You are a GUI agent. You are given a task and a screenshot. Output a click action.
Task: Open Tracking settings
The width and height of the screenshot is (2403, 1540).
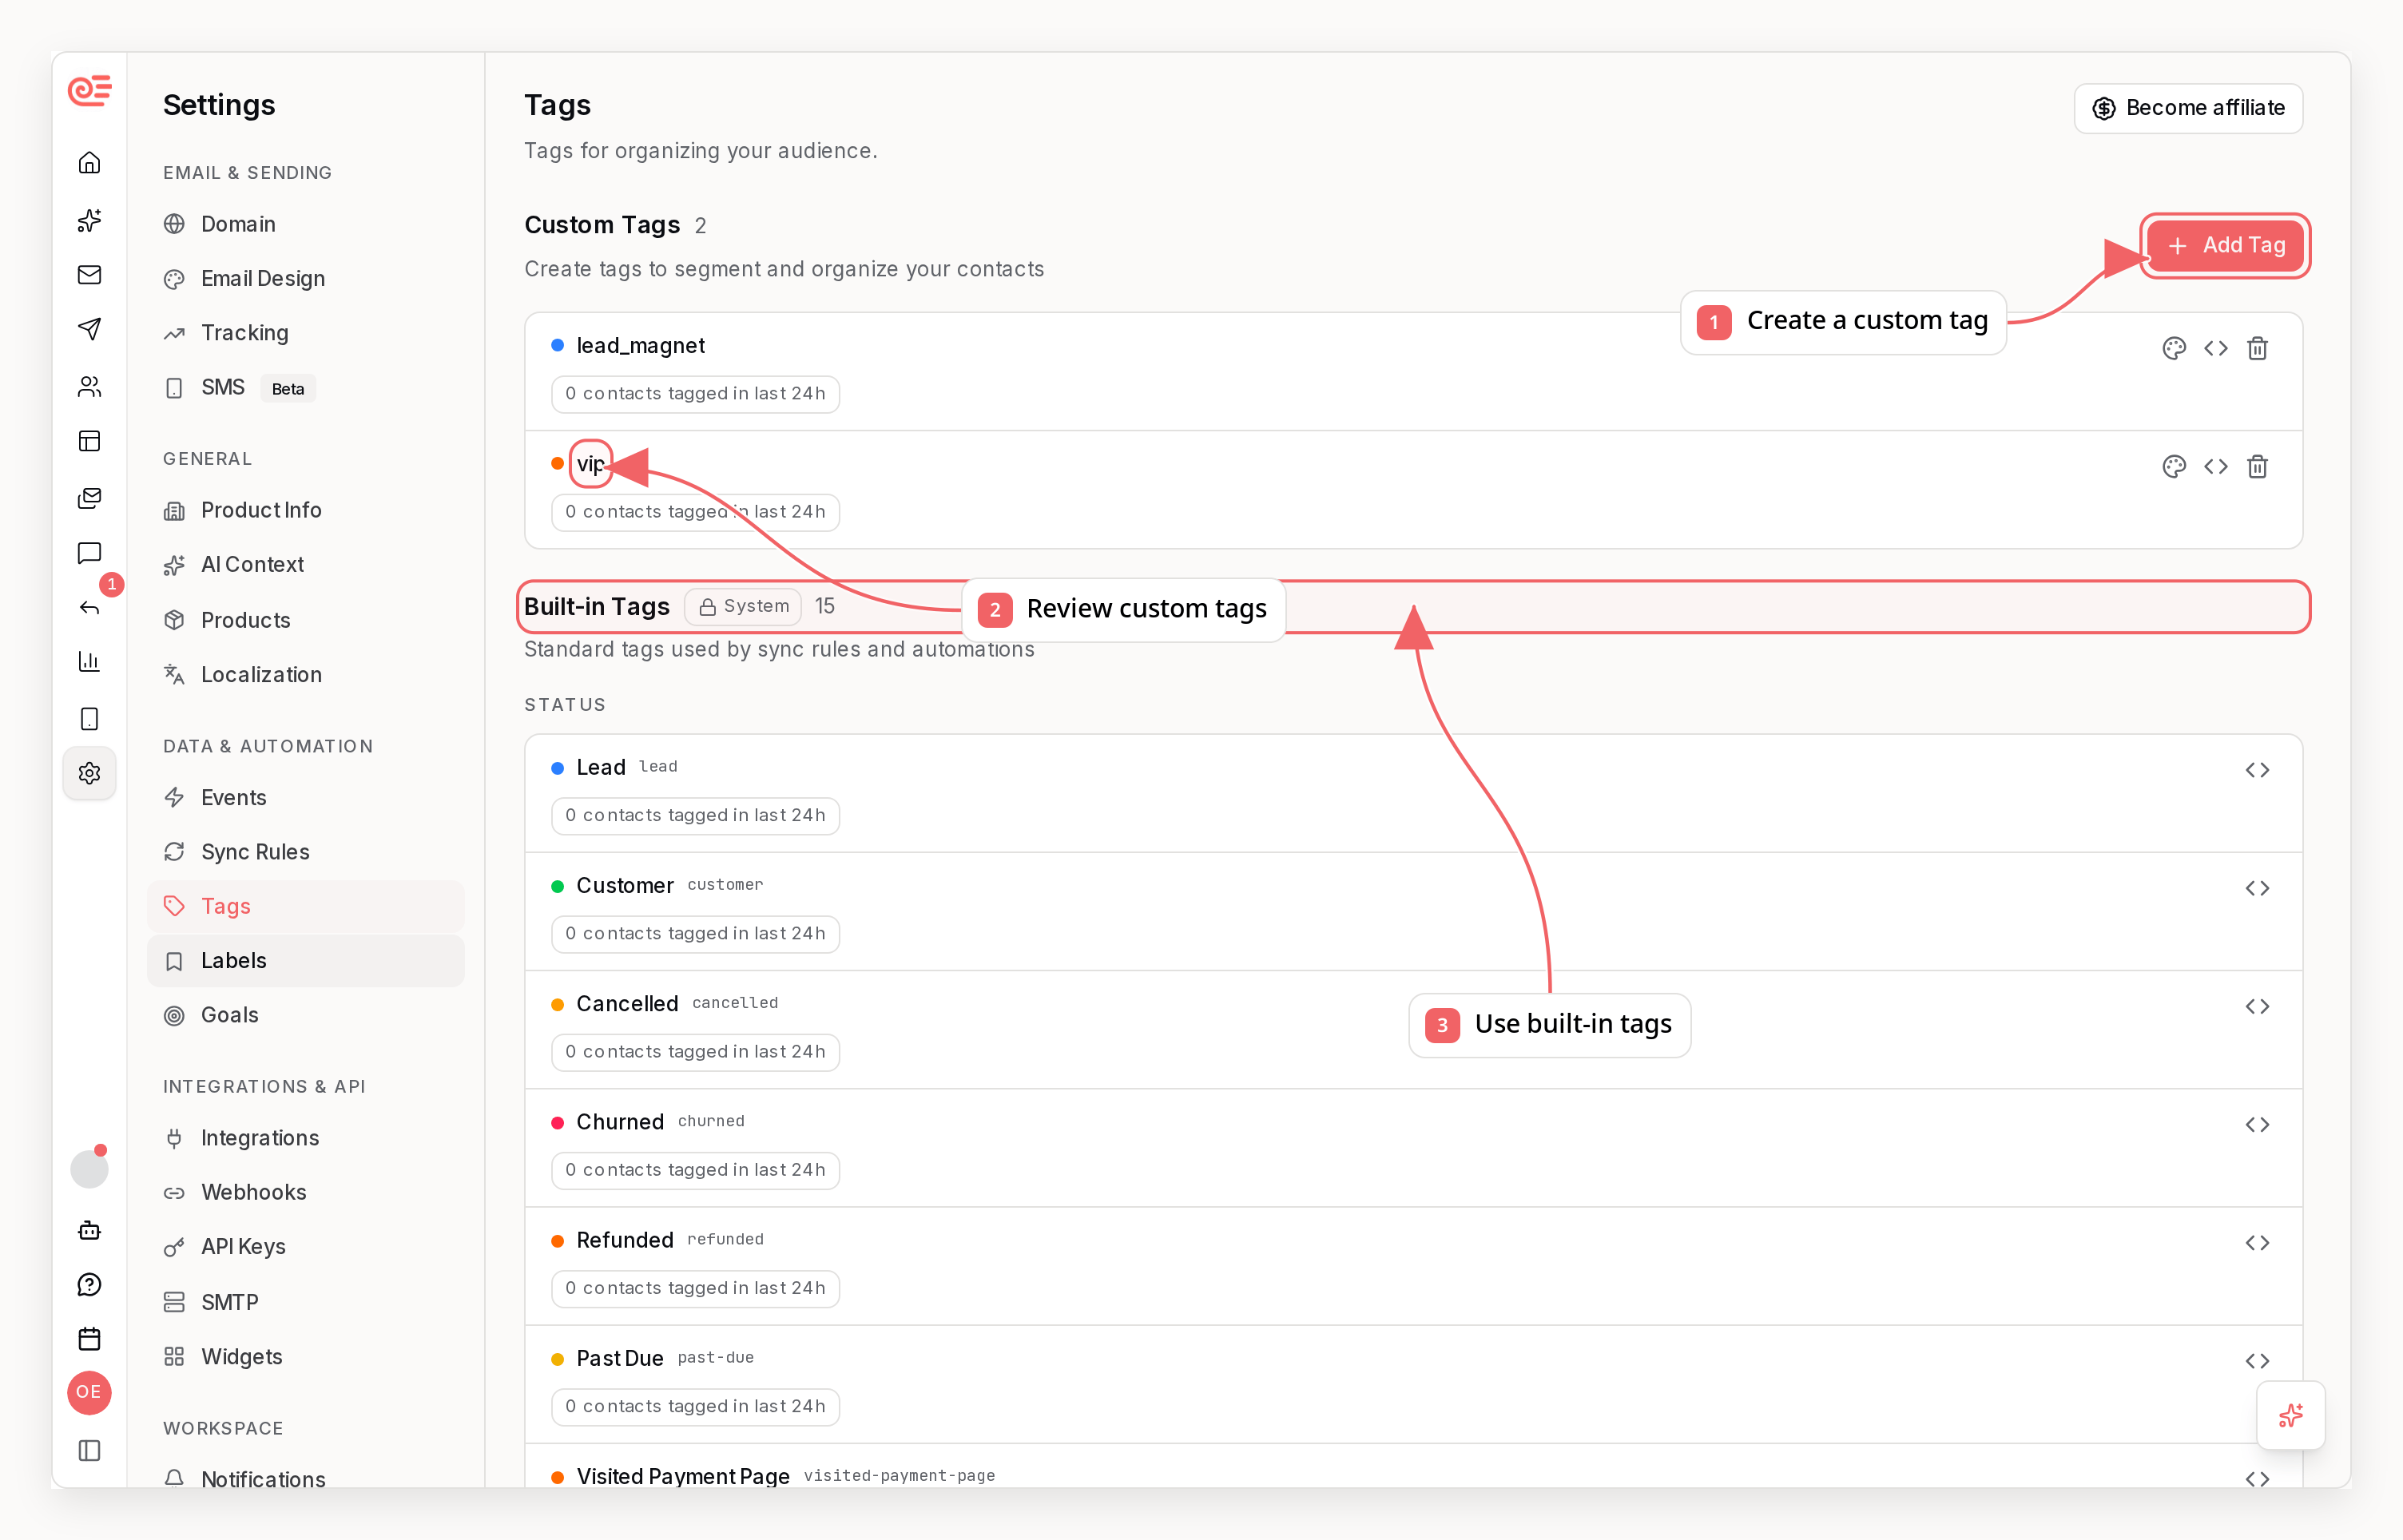[x=305, y=332]
